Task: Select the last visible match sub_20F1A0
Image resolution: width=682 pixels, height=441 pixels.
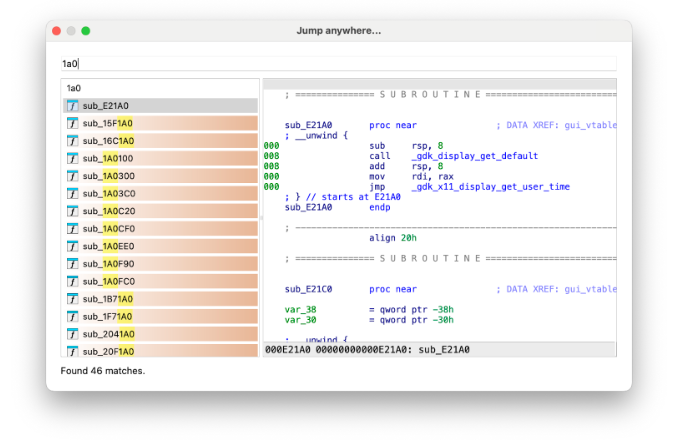Action: pyautogui.click(x=160, y=351)
